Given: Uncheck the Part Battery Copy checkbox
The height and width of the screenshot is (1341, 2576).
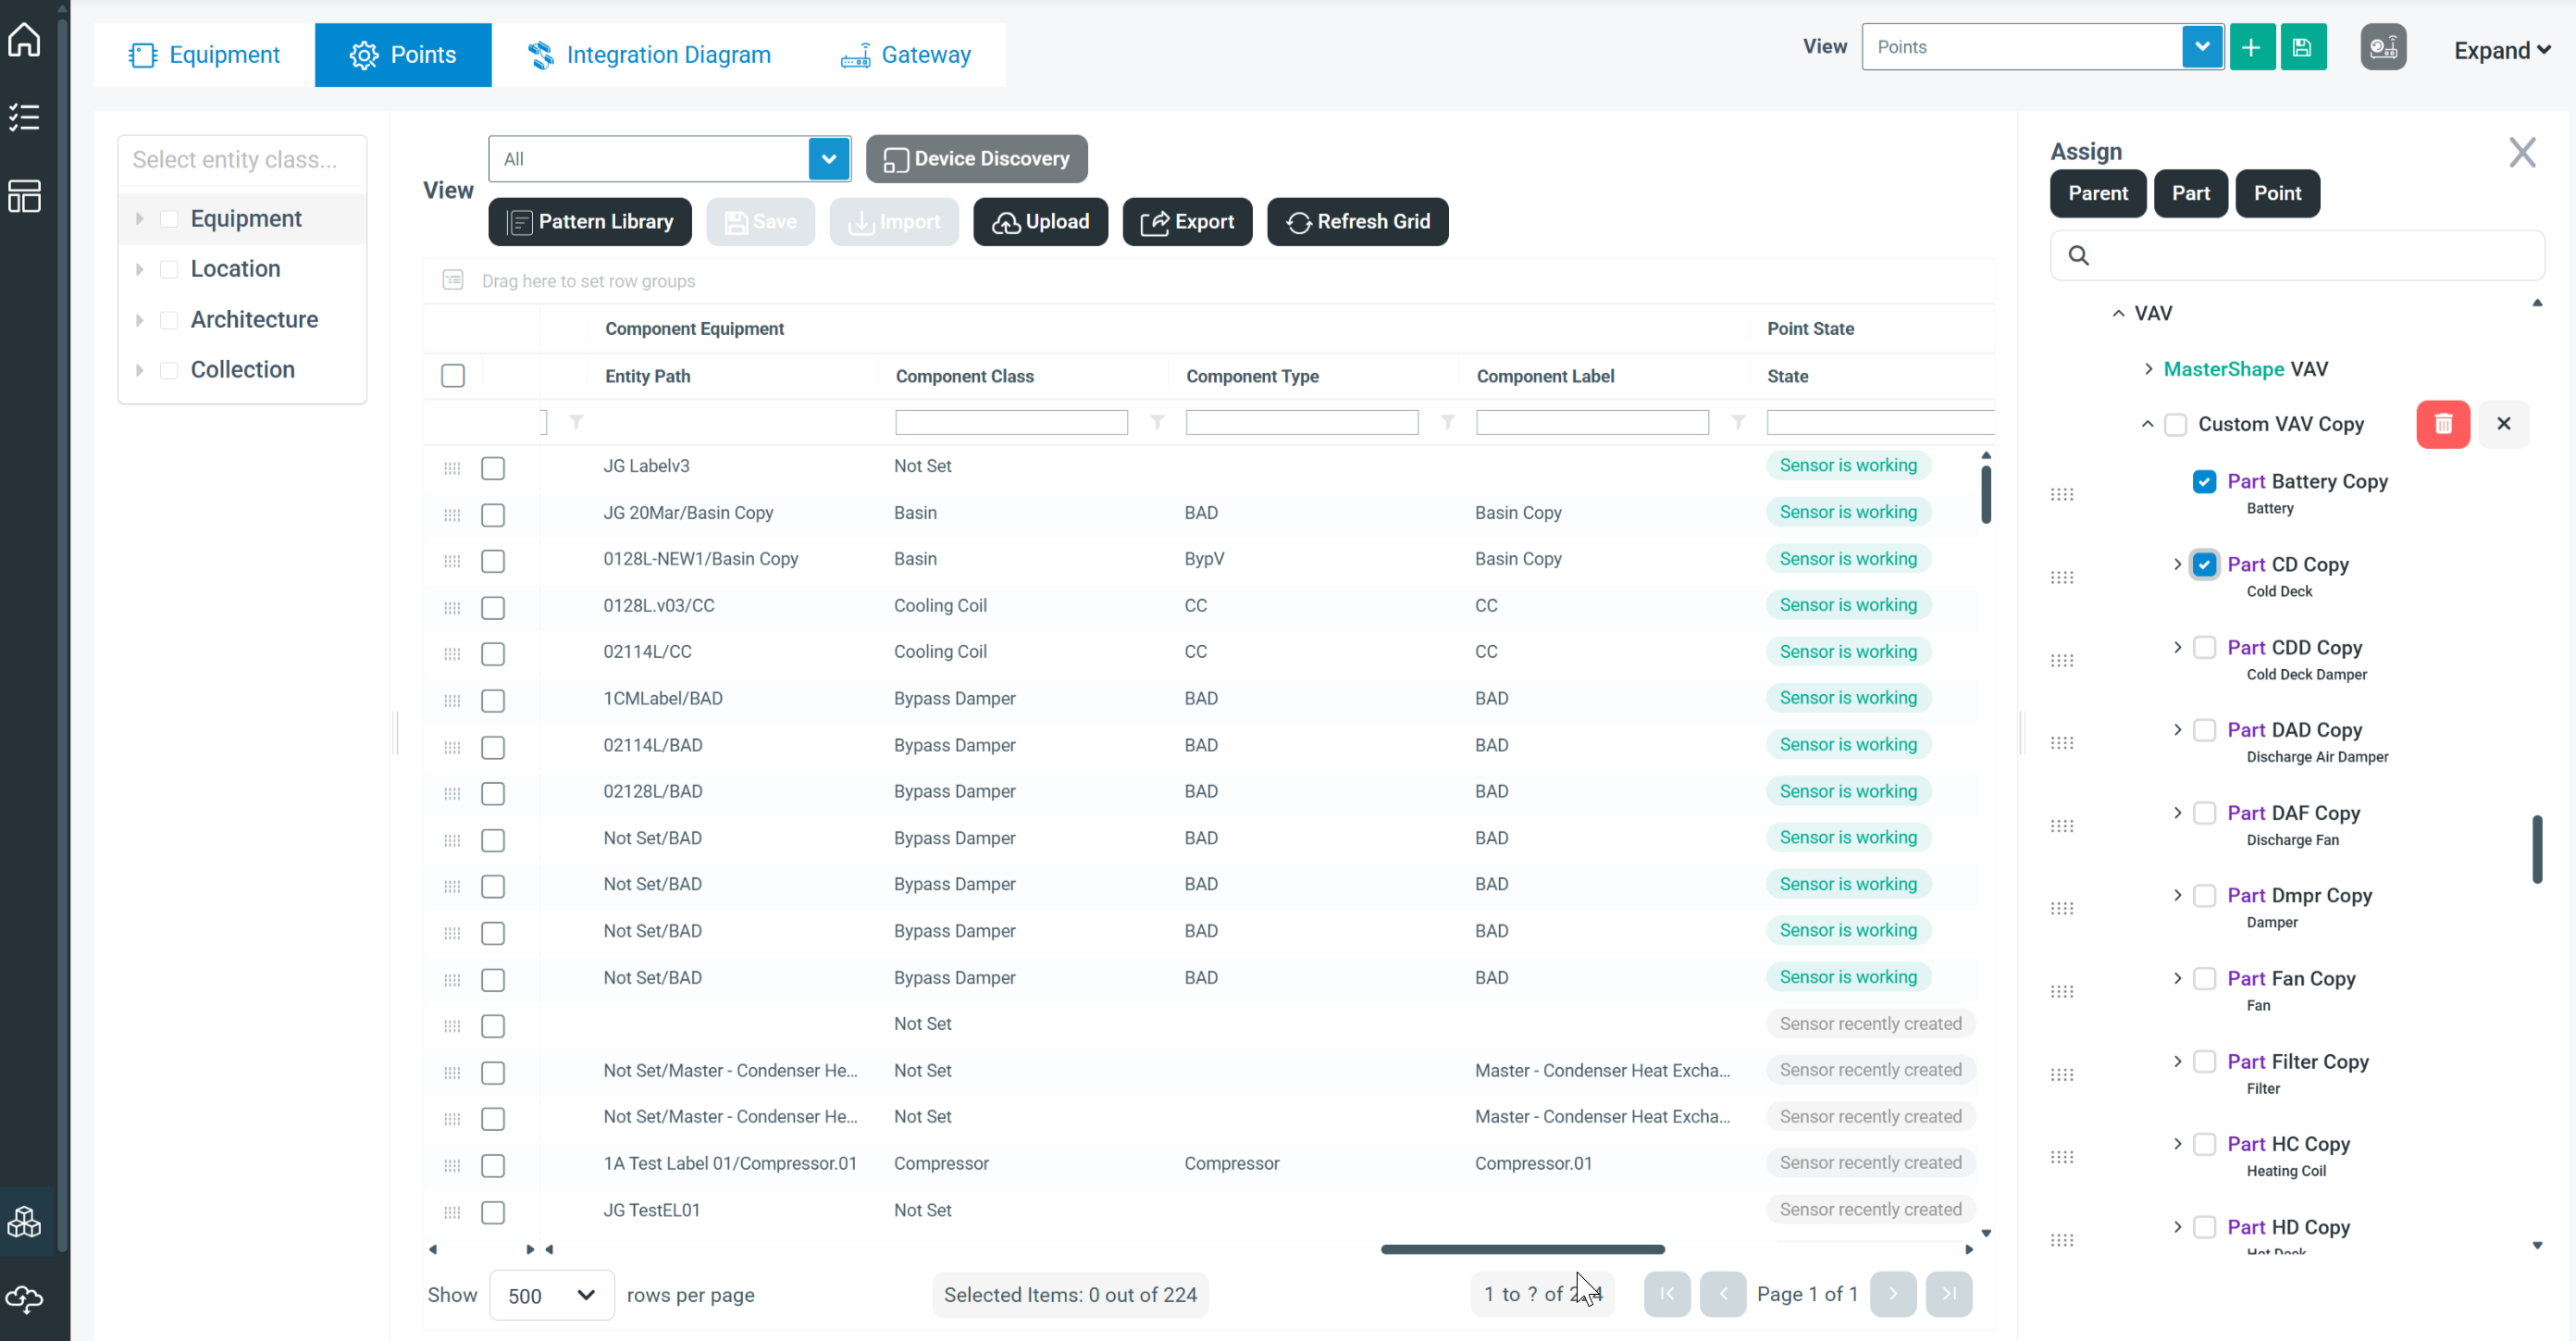Looking at the screenshot, I should [x=2204, y=481].
